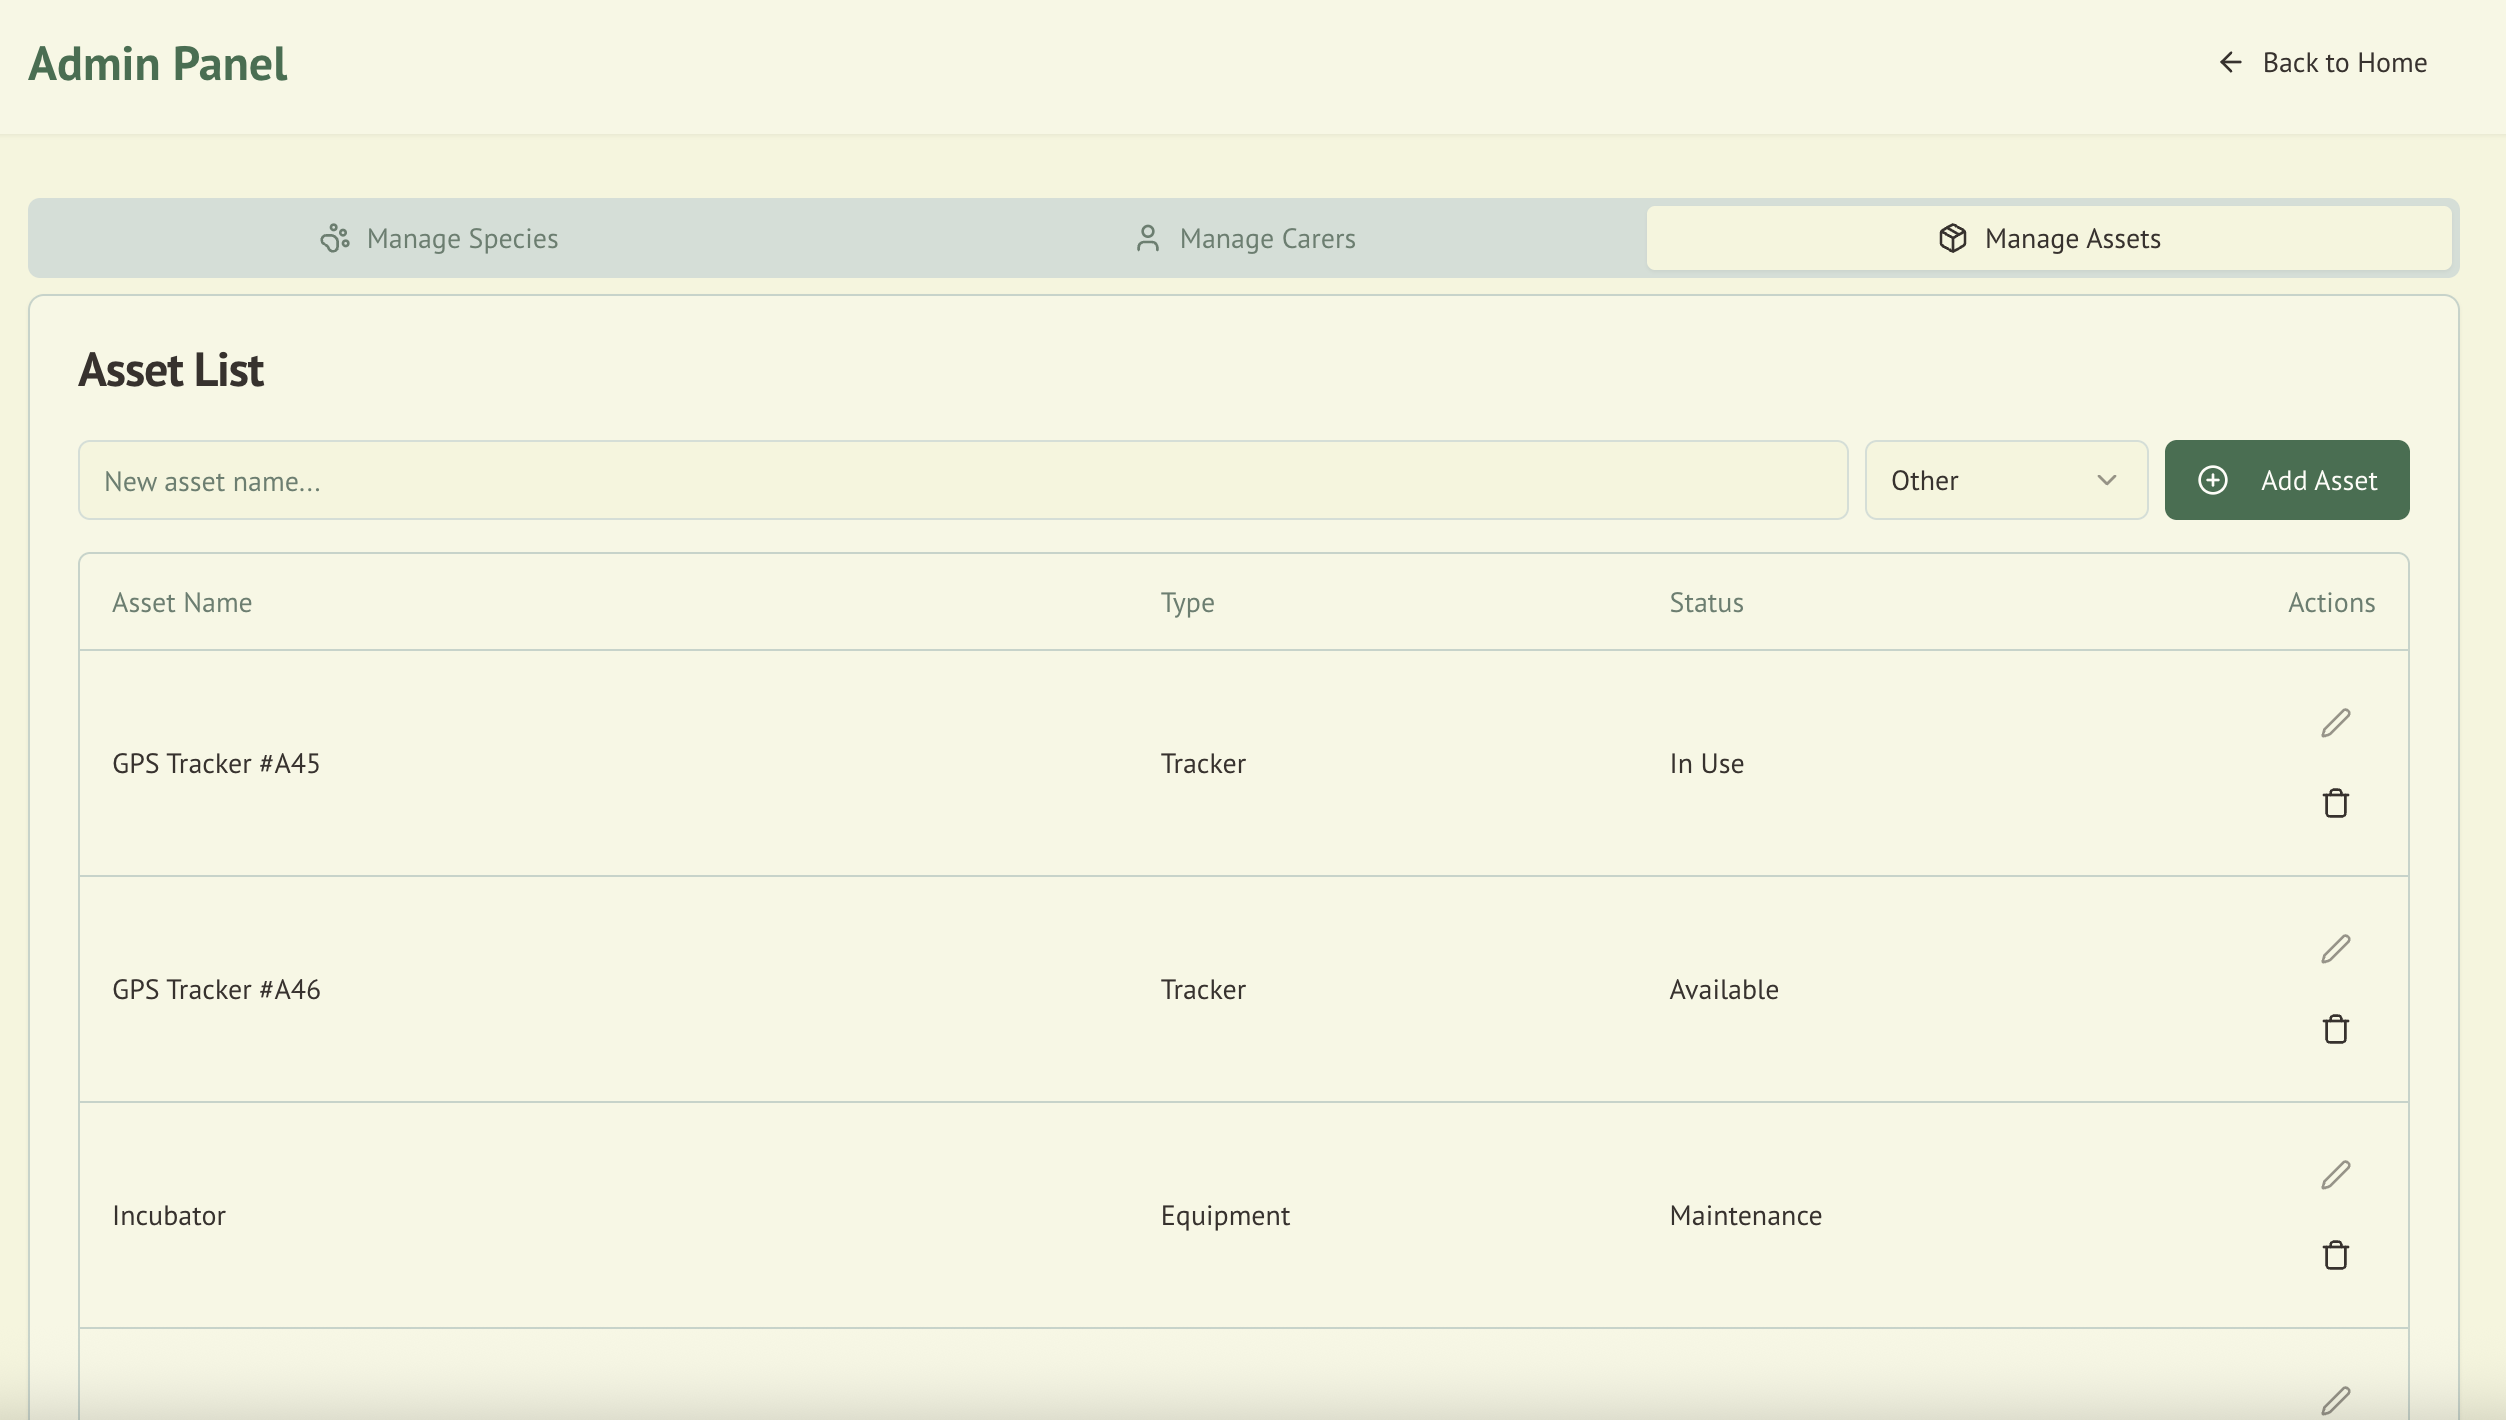
Task: Select the Manage Assets tab
Action: pyautogui.click(x=2049, y=239)
